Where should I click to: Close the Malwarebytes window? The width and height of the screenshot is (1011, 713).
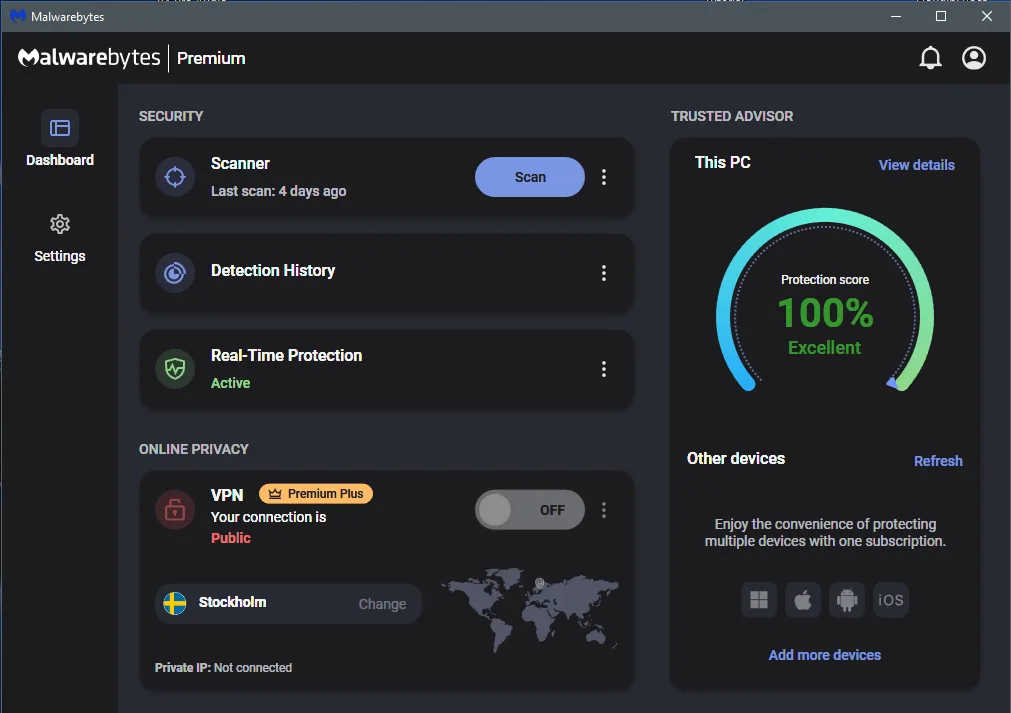pos(986,16)
